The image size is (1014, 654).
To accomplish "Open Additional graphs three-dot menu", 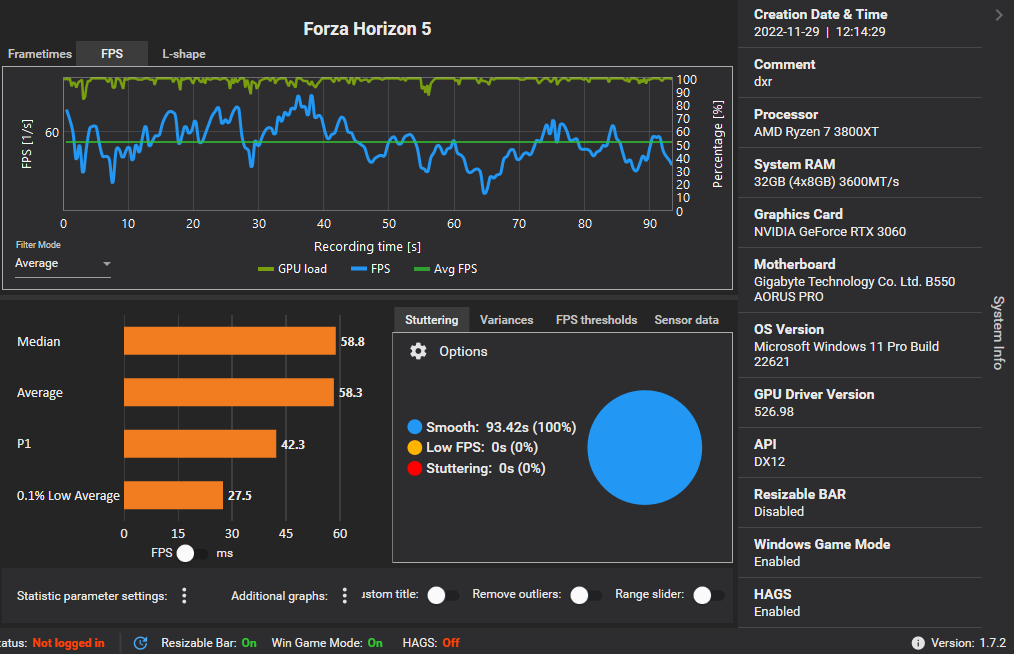I will pyautogui.click(x=345, y=596).
